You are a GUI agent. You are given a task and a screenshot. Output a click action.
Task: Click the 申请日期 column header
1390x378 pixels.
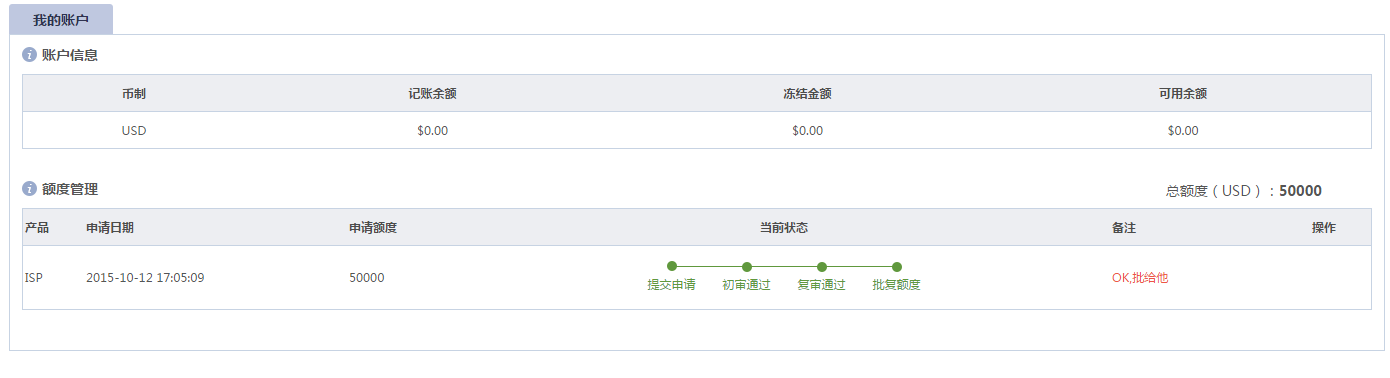110,228
